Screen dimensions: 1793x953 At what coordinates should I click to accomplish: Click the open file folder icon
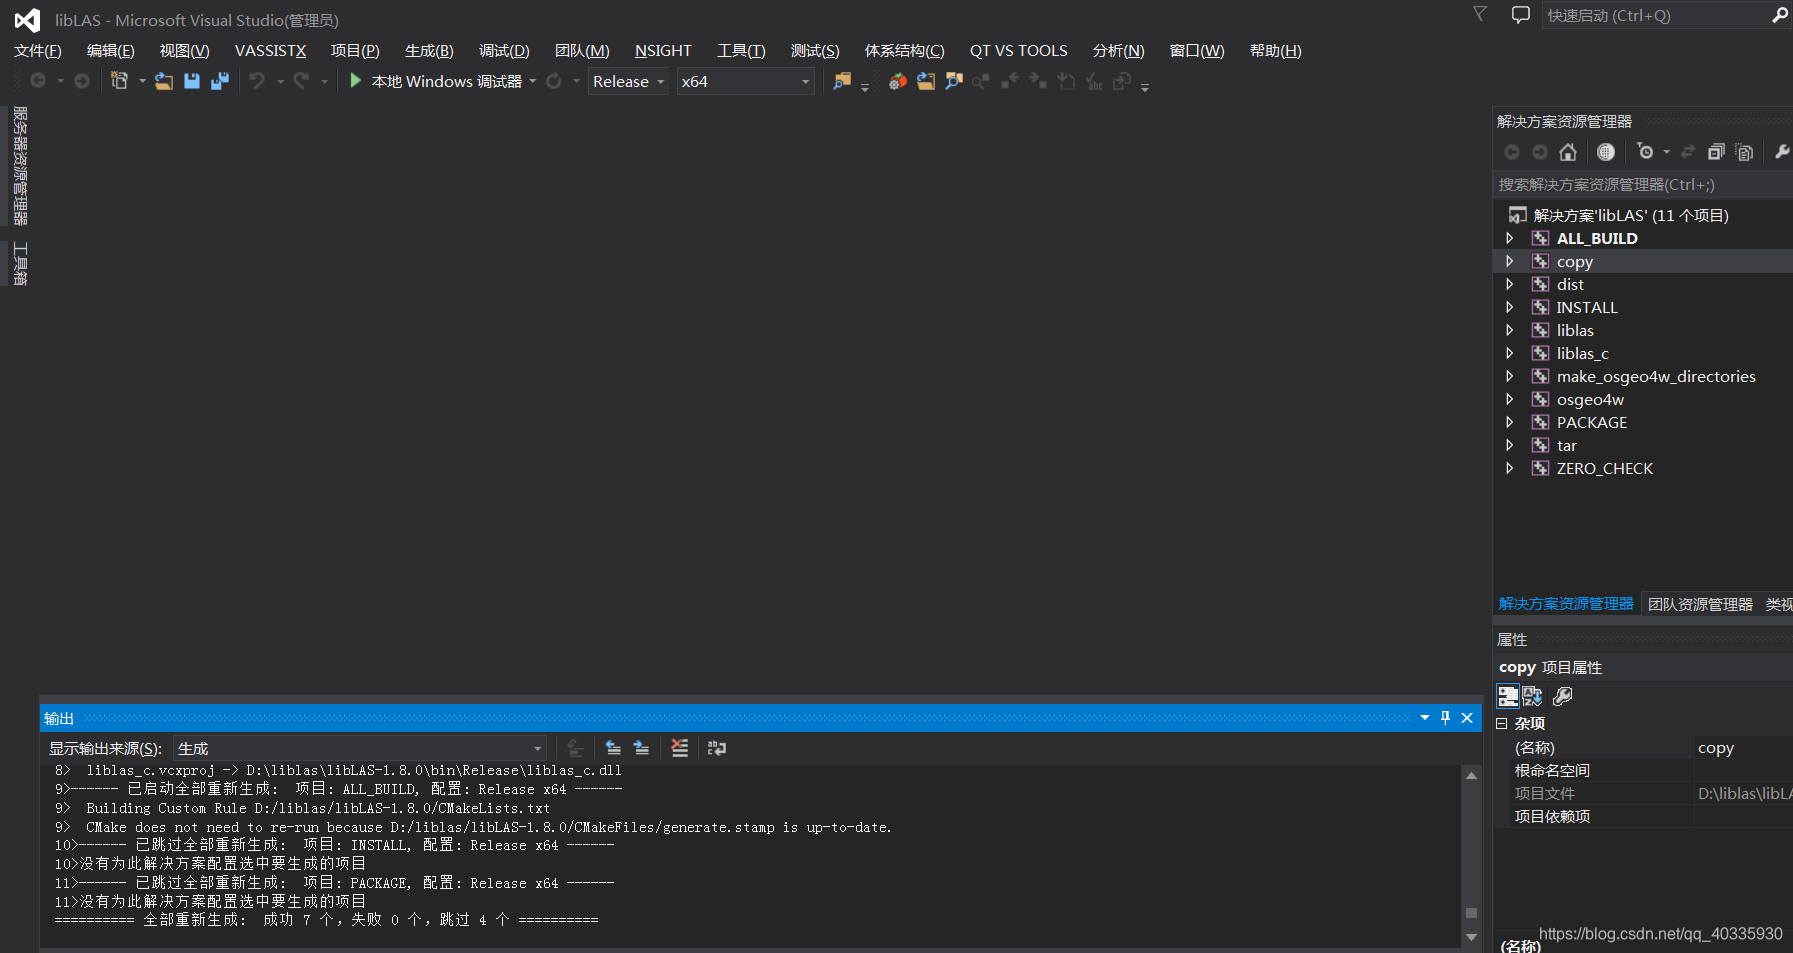(x=164, y=81)
